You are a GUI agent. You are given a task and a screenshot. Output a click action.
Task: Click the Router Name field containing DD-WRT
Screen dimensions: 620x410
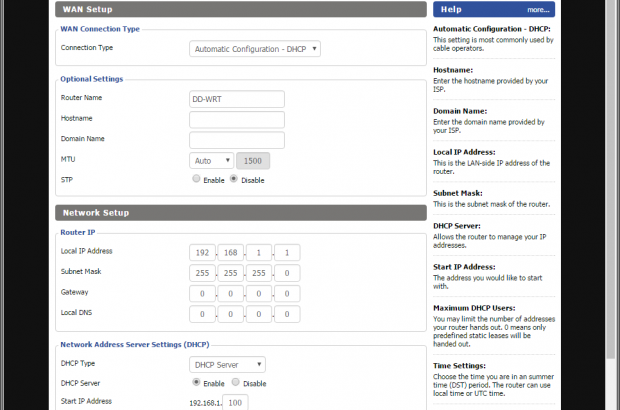237,99
